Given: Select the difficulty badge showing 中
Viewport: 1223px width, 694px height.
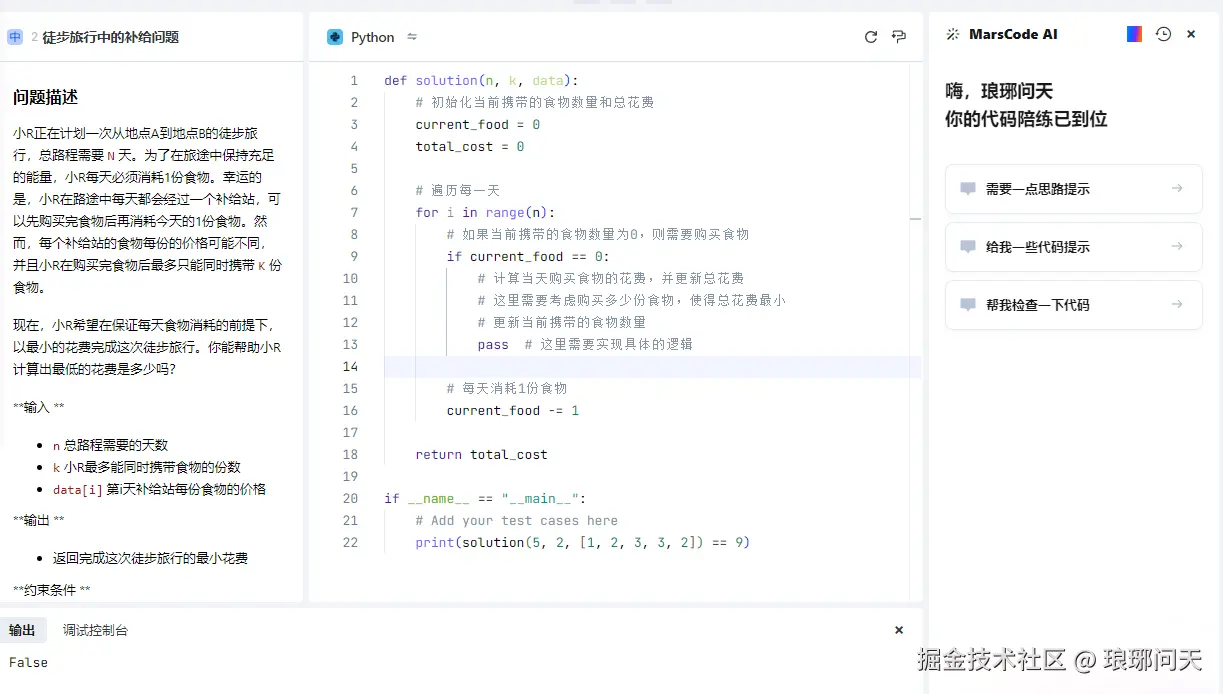Looking at the screenshot, I should point(16,36).
